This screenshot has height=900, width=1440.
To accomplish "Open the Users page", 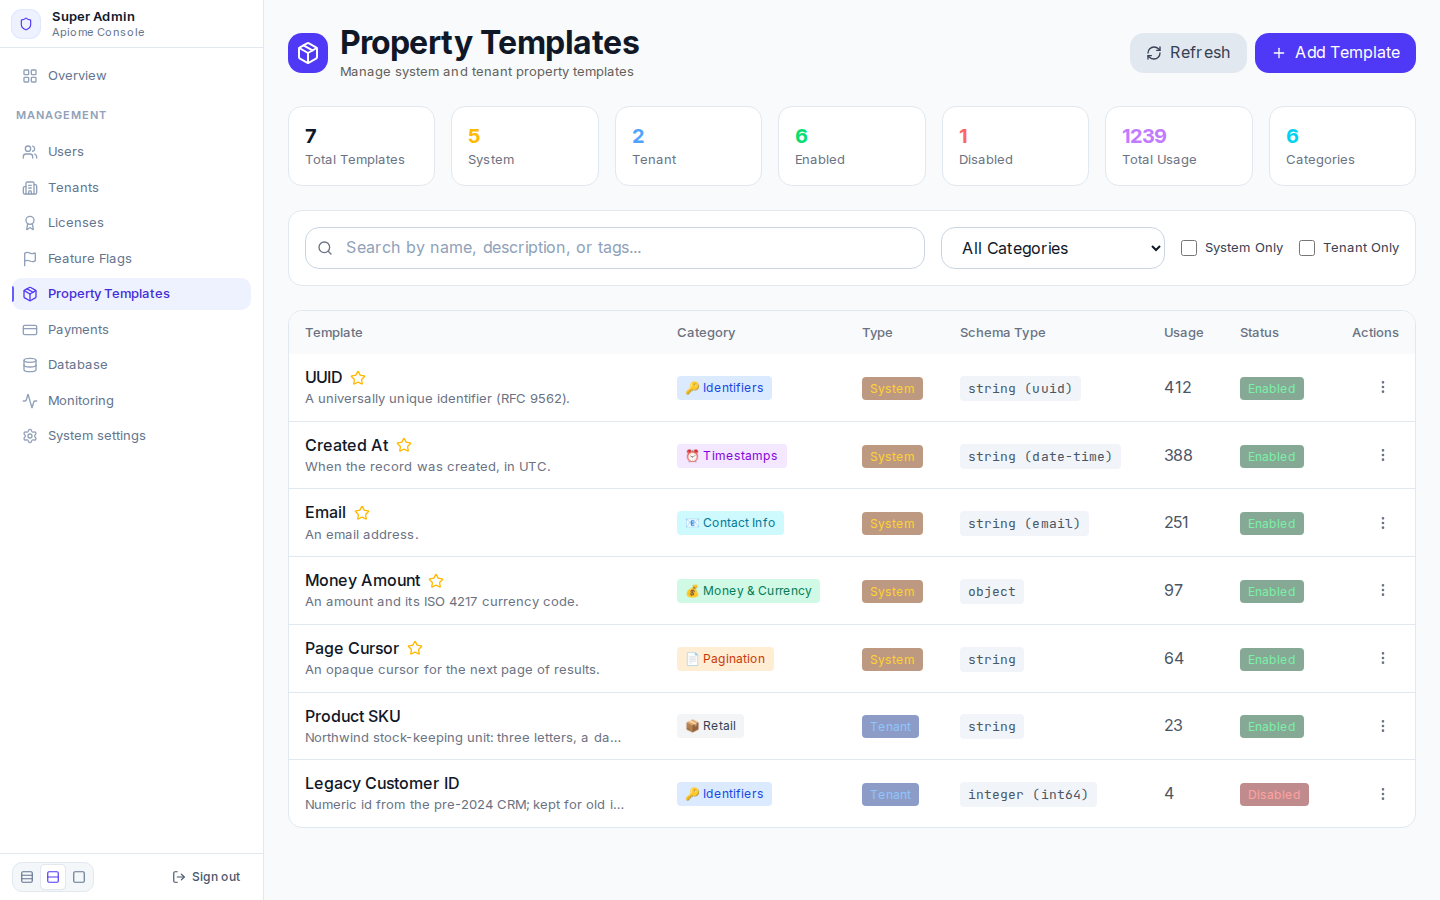I will click(132, 152).
